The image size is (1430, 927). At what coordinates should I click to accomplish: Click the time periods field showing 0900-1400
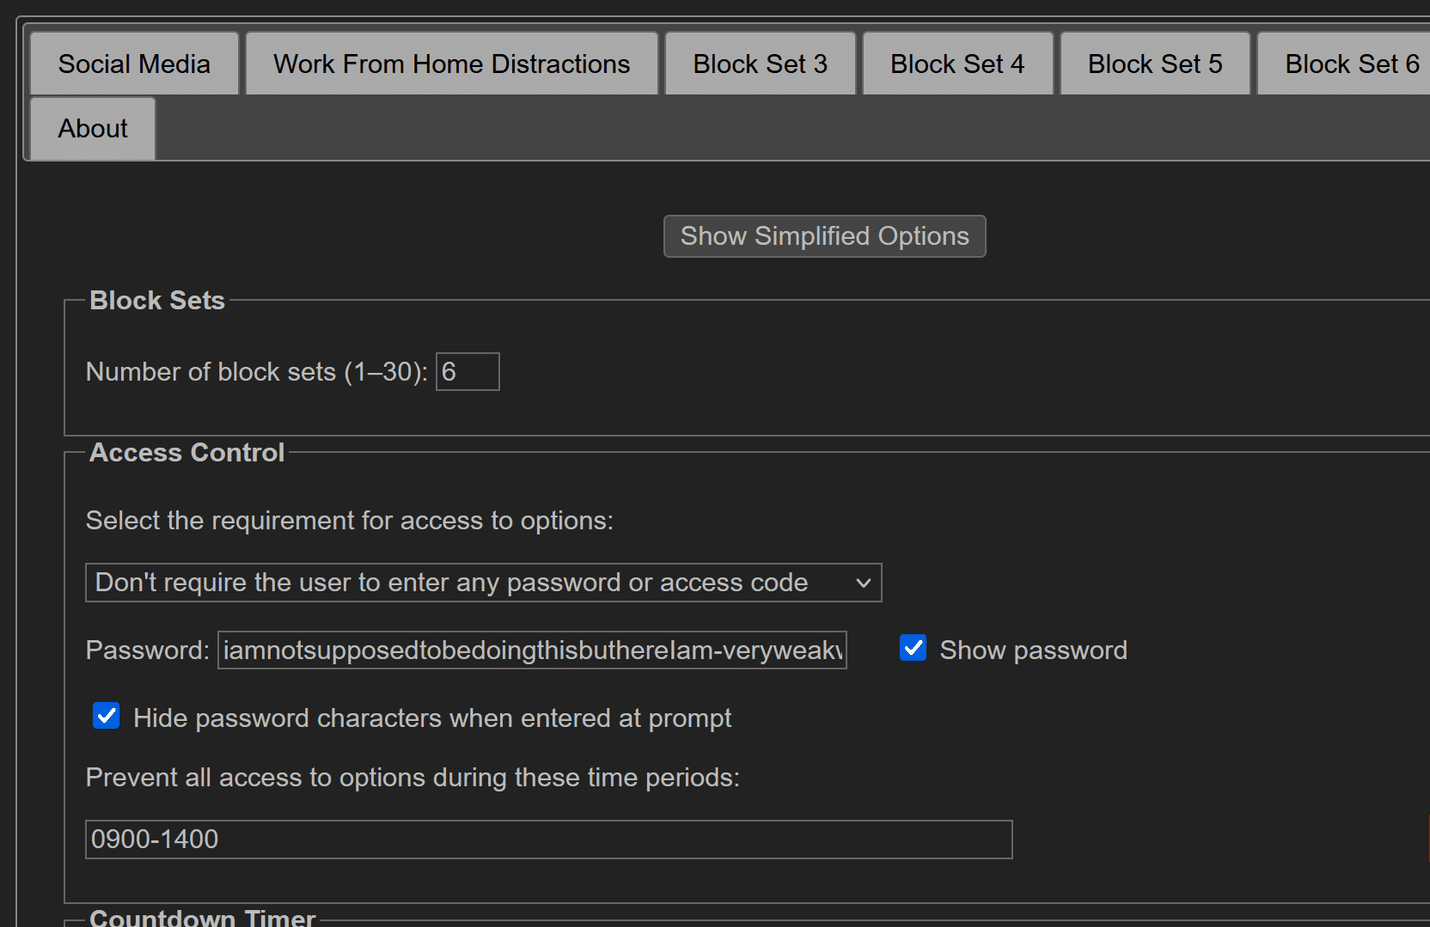pyautogui.click(x=549, y=839)
